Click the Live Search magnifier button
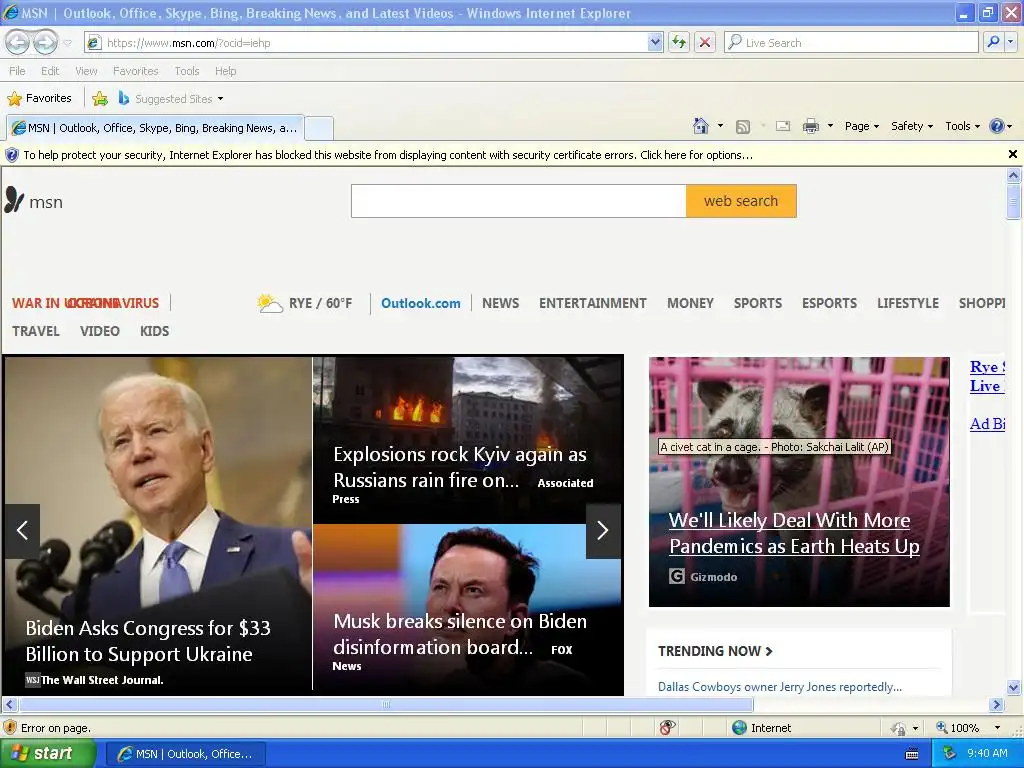 pos(993,42)
